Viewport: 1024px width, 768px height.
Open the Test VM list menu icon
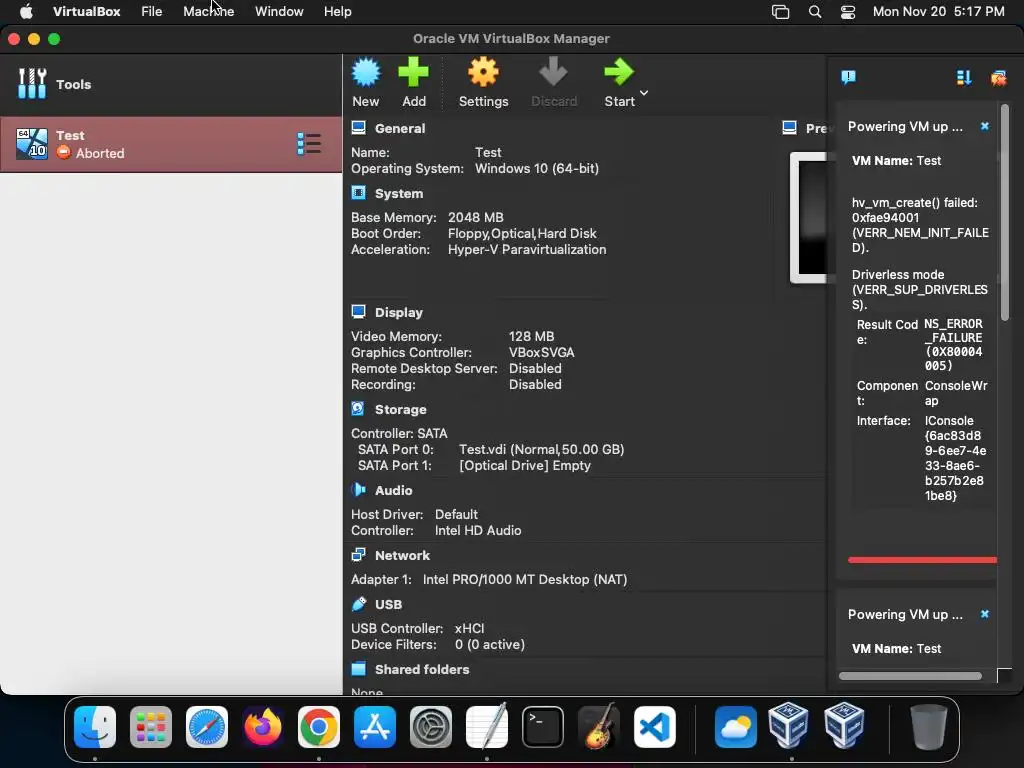pos(309,144)
